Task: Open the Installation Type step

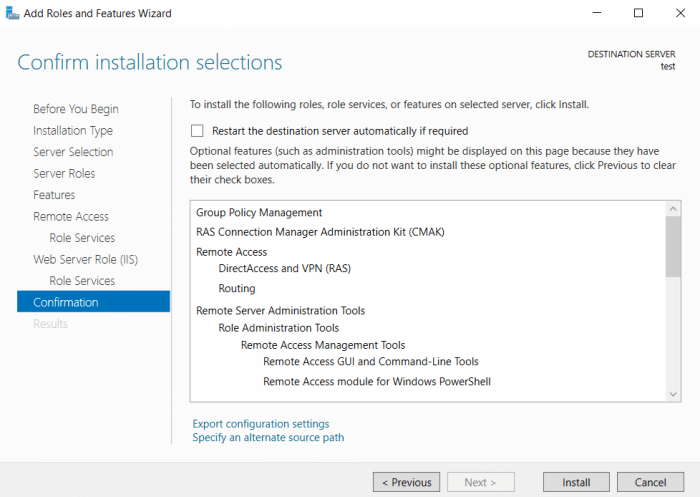Action: point(73,131)
